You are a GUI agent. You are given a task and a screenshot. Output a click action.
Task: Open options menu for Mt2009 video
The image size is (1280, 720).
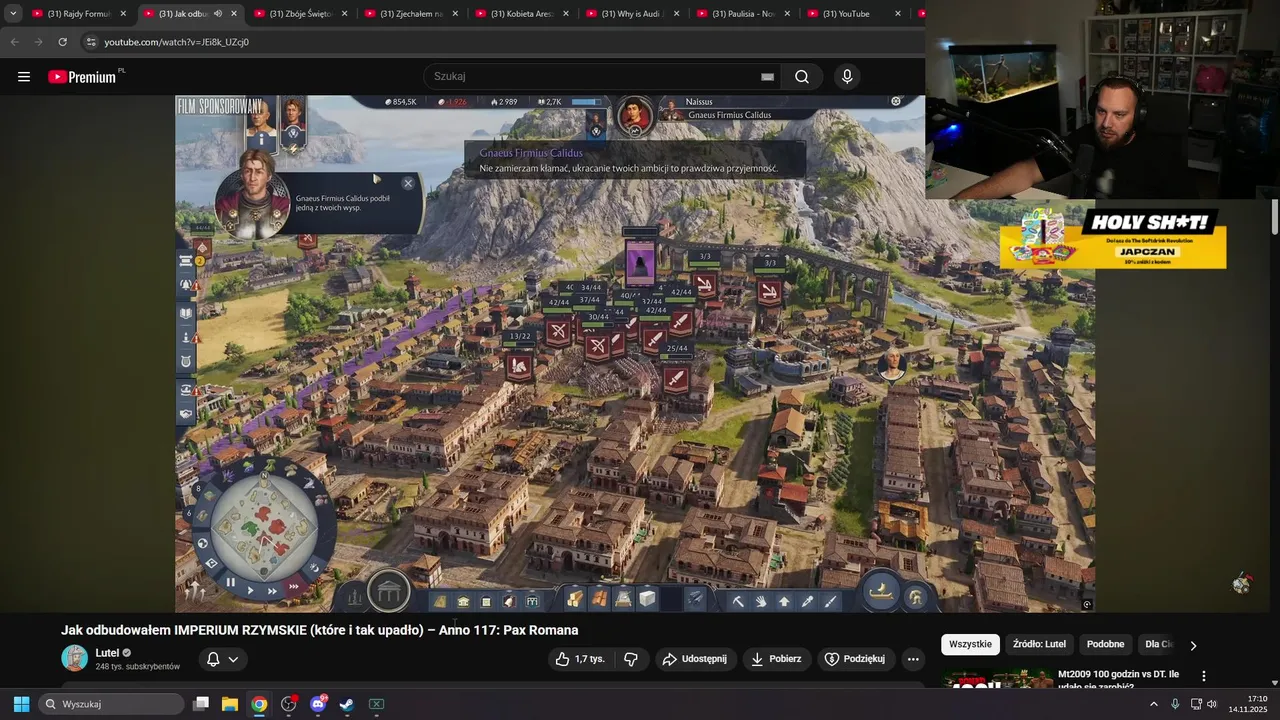[x=1204, y=676]
